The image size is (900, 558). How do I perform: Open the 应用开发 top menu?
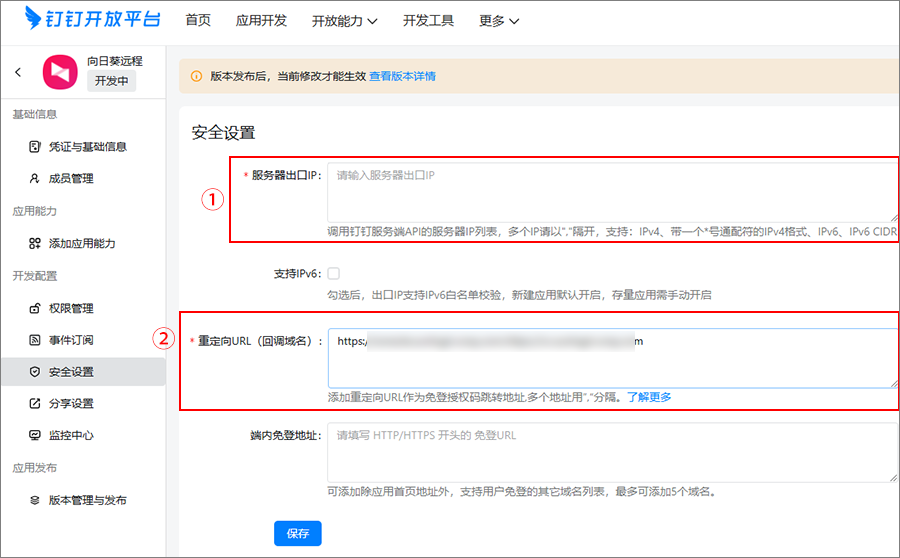click(261, 21)
